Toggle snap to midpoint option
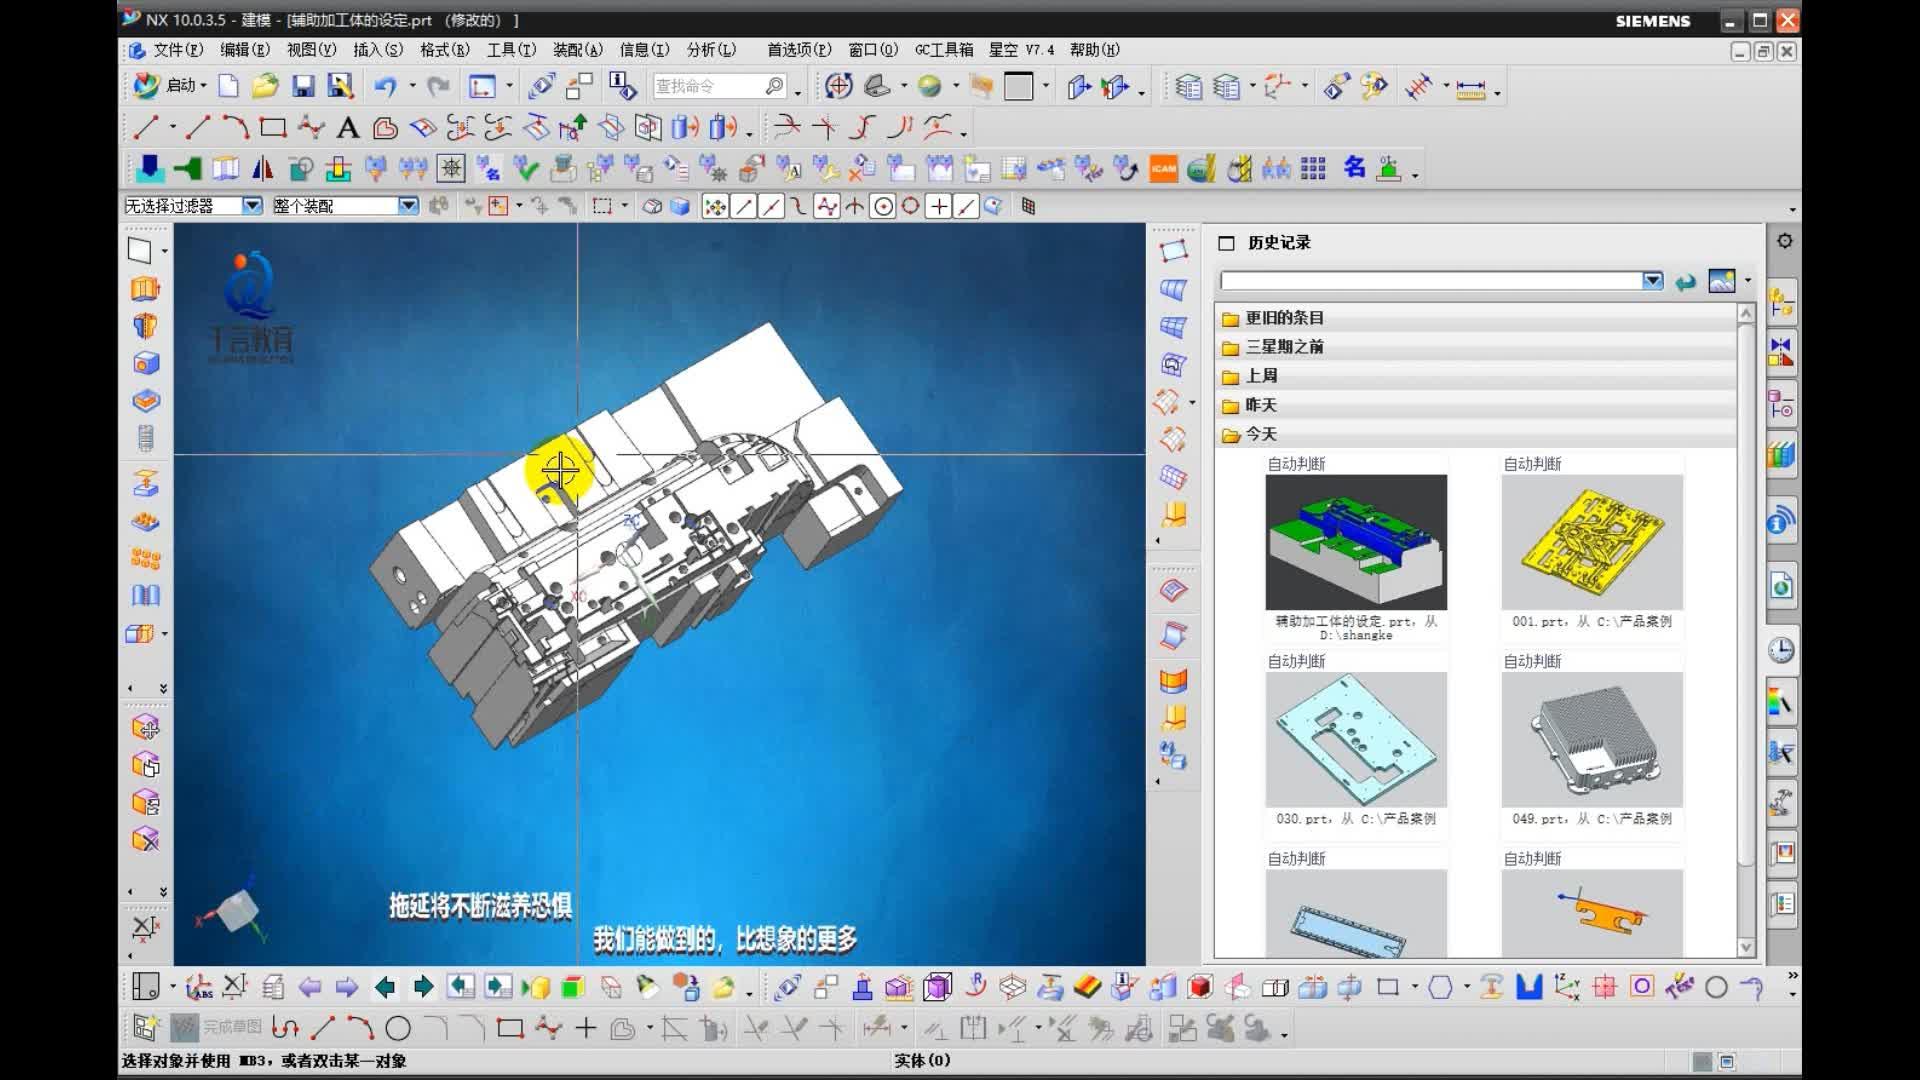Screen dimensions: 1920x1080 point(771,207)
